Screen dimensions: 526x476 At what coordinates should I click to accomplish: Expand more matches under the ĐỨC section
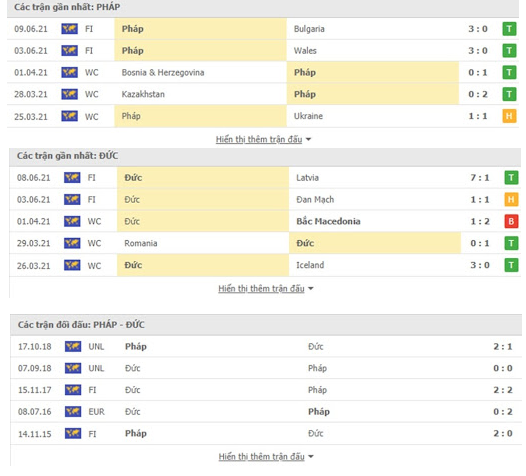point(265,288)
